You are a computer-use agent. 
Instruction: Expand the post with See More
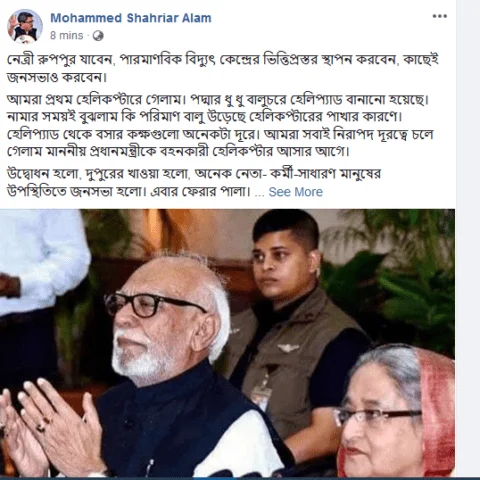coord(296,192)
